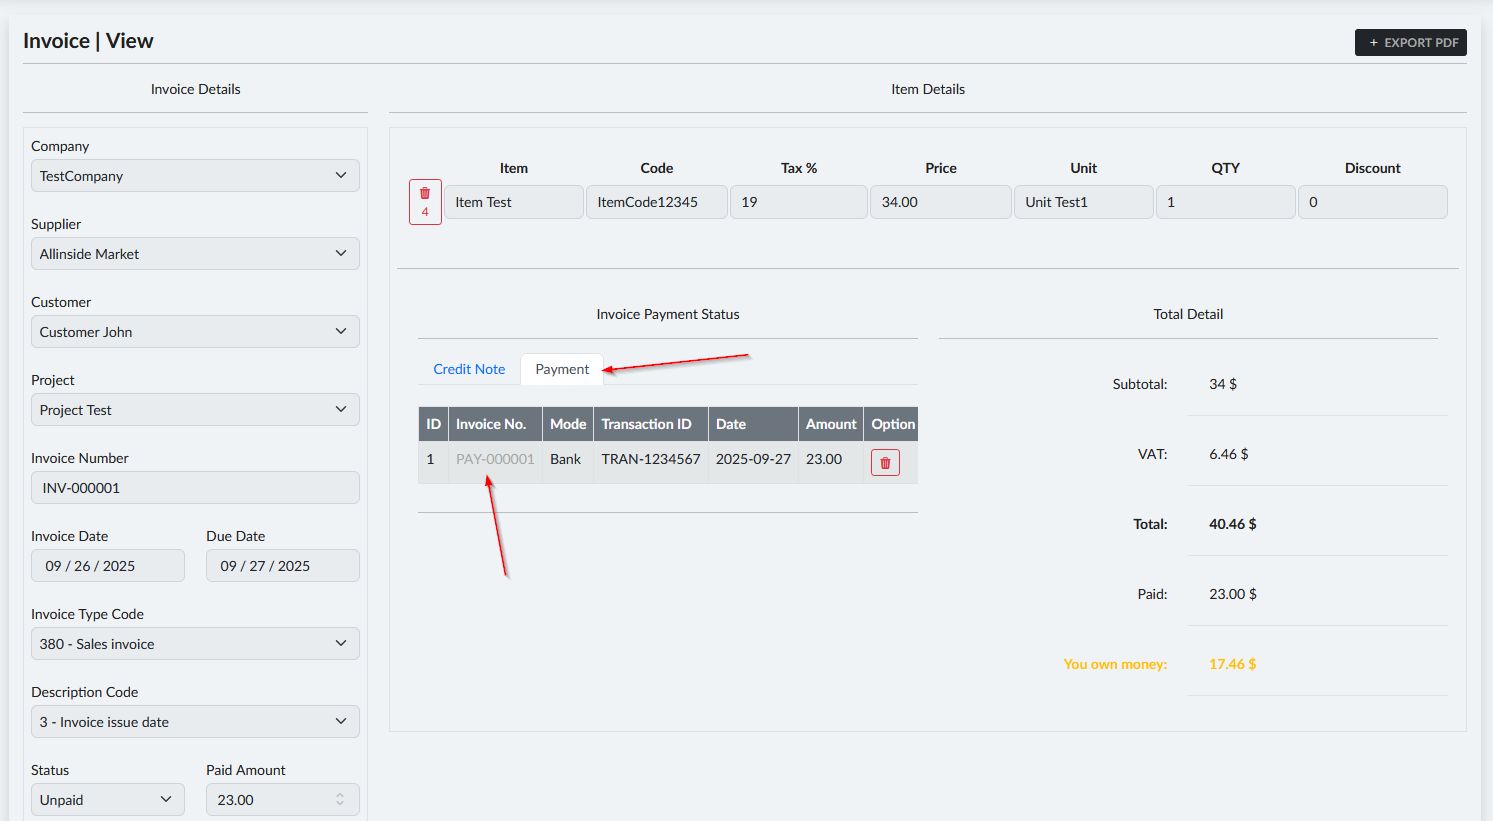The width and height of the screenshot is (1493, 821).
Task: Switch to the Credit Note tab
Action: point(469,369)
